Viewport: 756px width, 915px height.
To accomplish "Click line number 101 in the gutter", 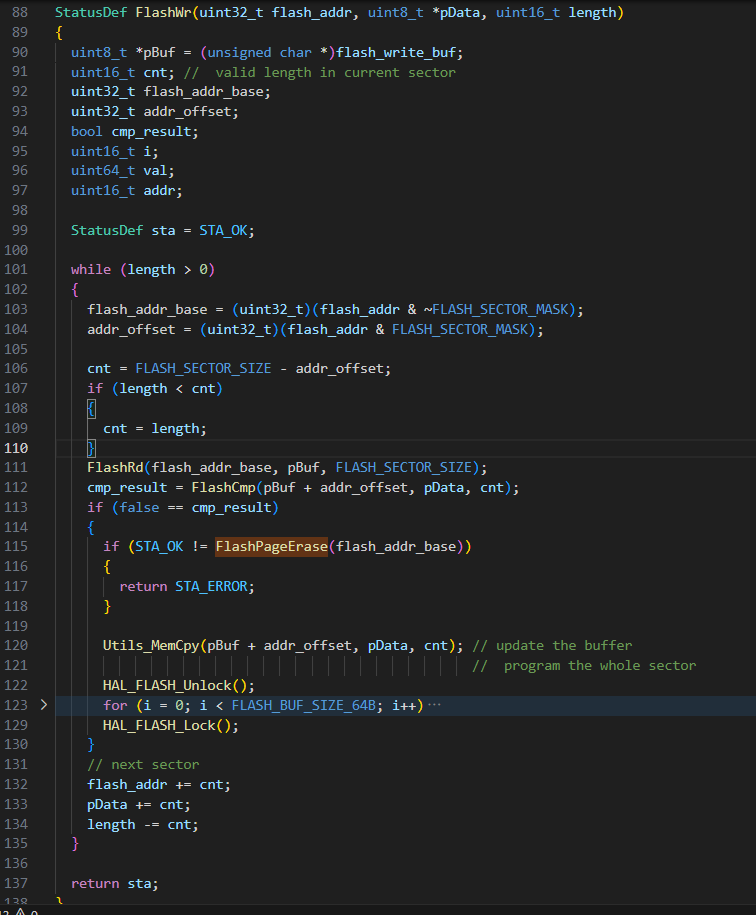I will (16, 270).
